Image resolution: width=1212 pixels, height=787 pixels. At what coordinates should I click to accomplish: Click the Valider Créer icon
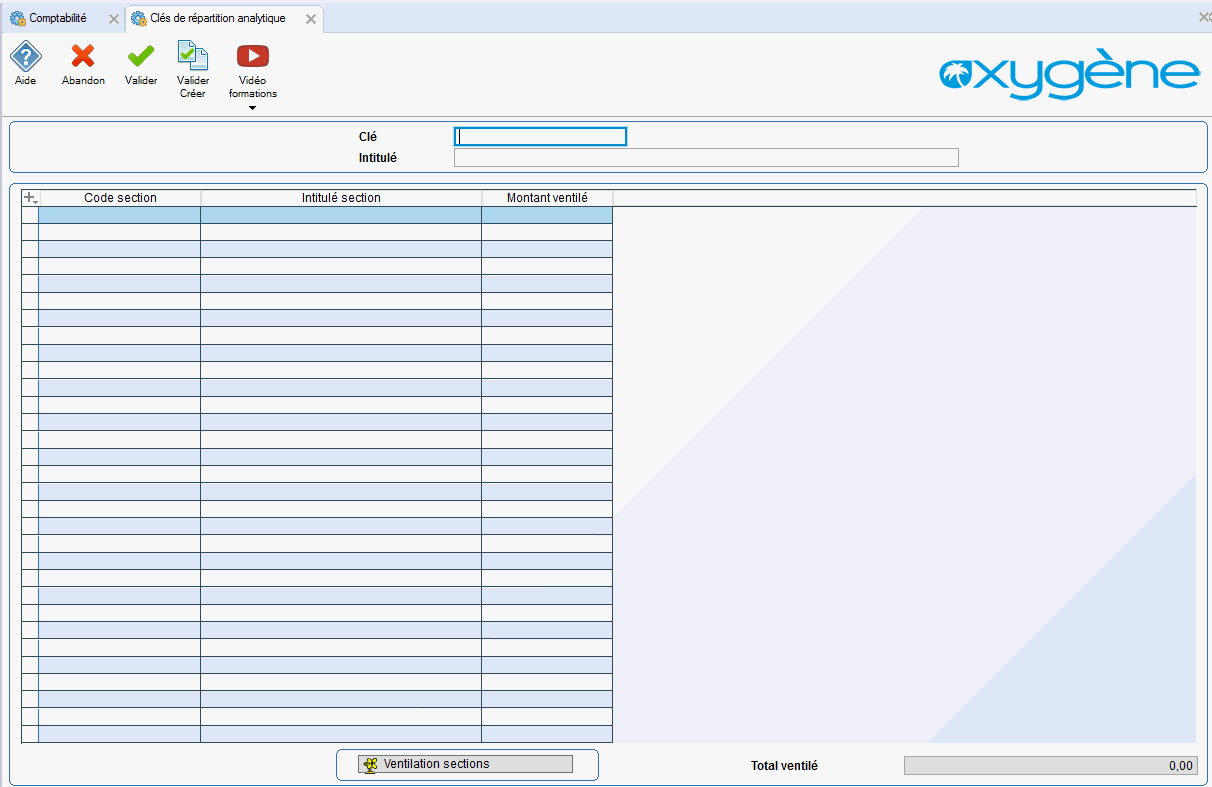192,56
